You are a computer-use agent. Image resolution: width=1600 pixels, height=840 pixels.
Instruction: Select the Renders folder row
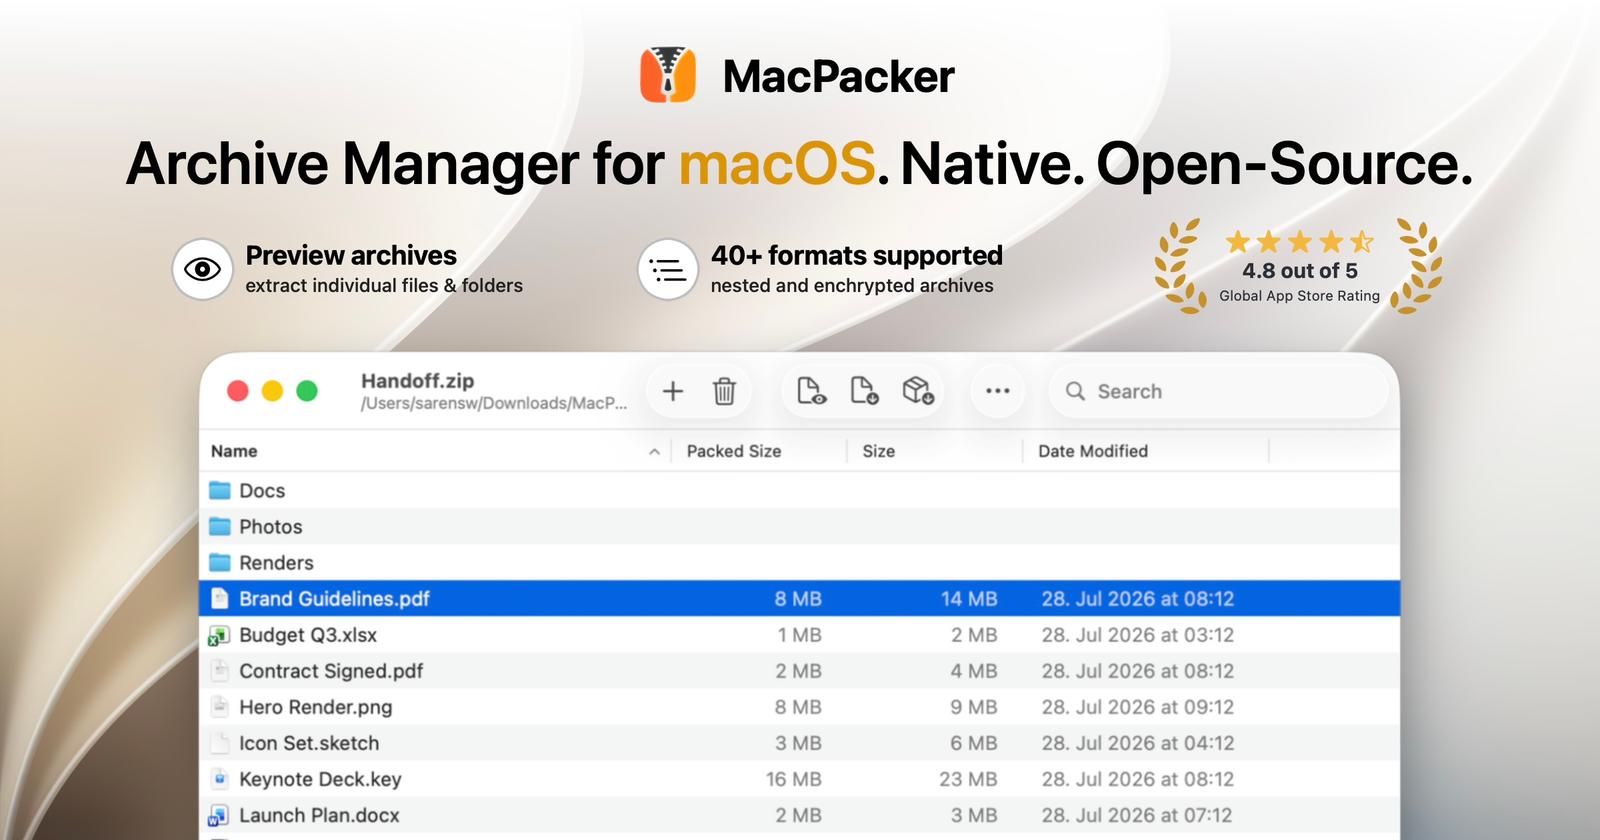(799, 563)
